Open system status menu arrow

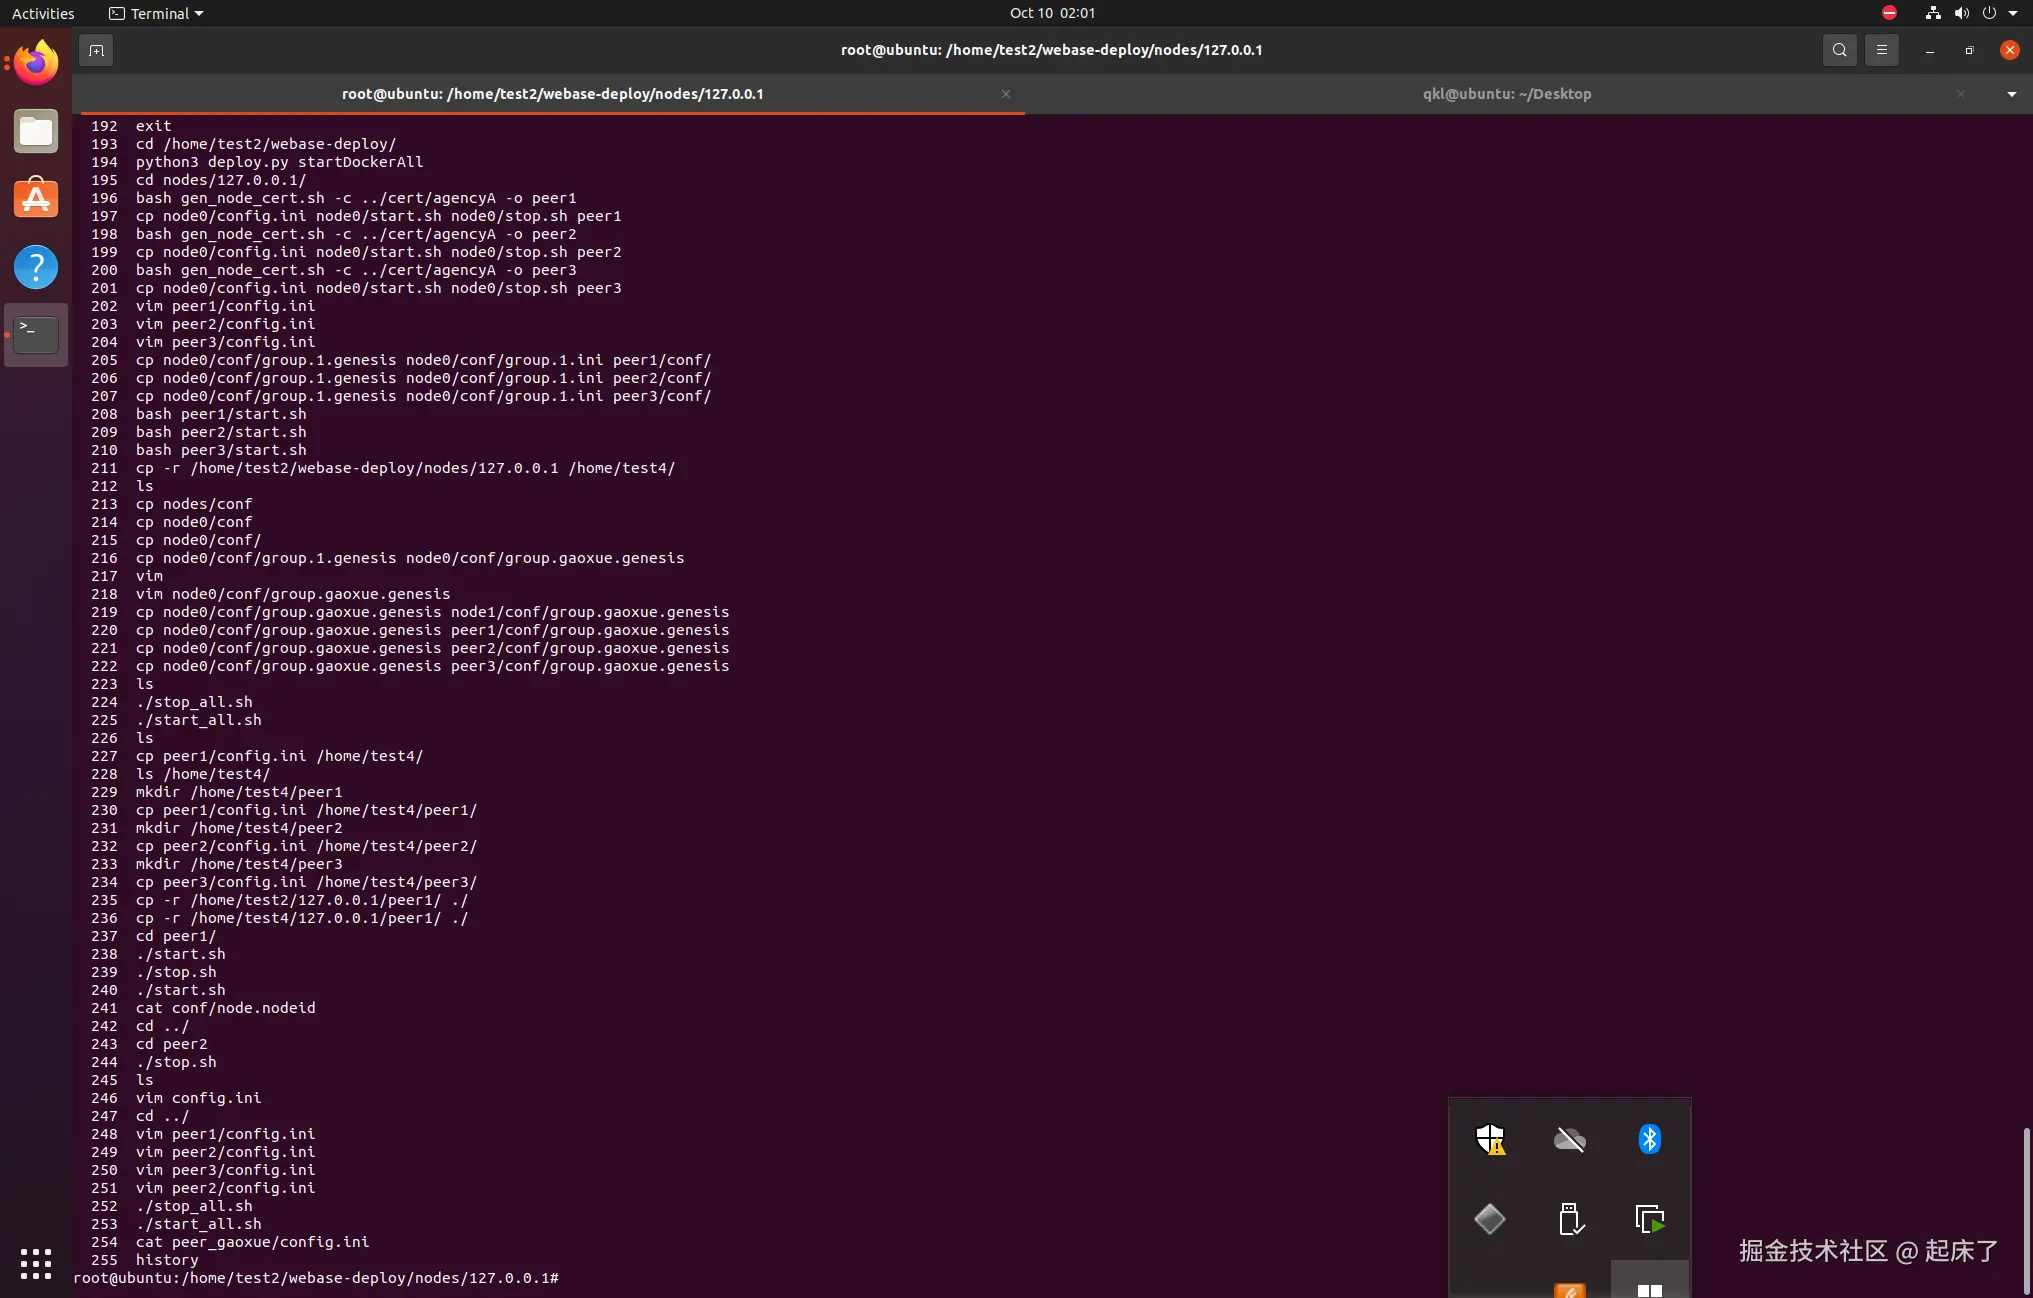tap(2013, 13)
